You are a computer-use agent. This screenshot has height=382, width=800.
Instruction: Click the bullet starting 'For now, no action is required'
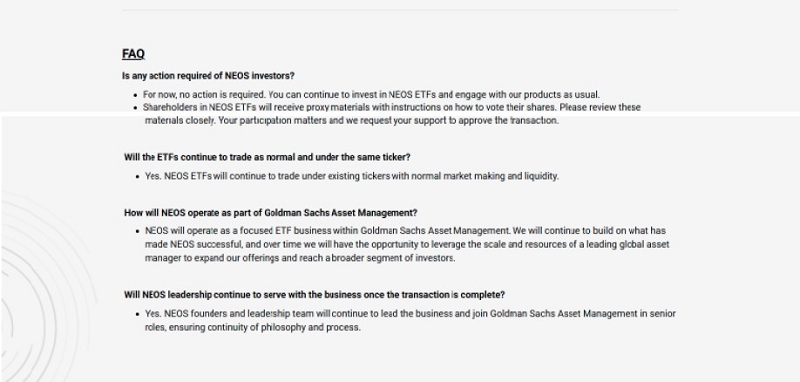click(x=371, y=94)
